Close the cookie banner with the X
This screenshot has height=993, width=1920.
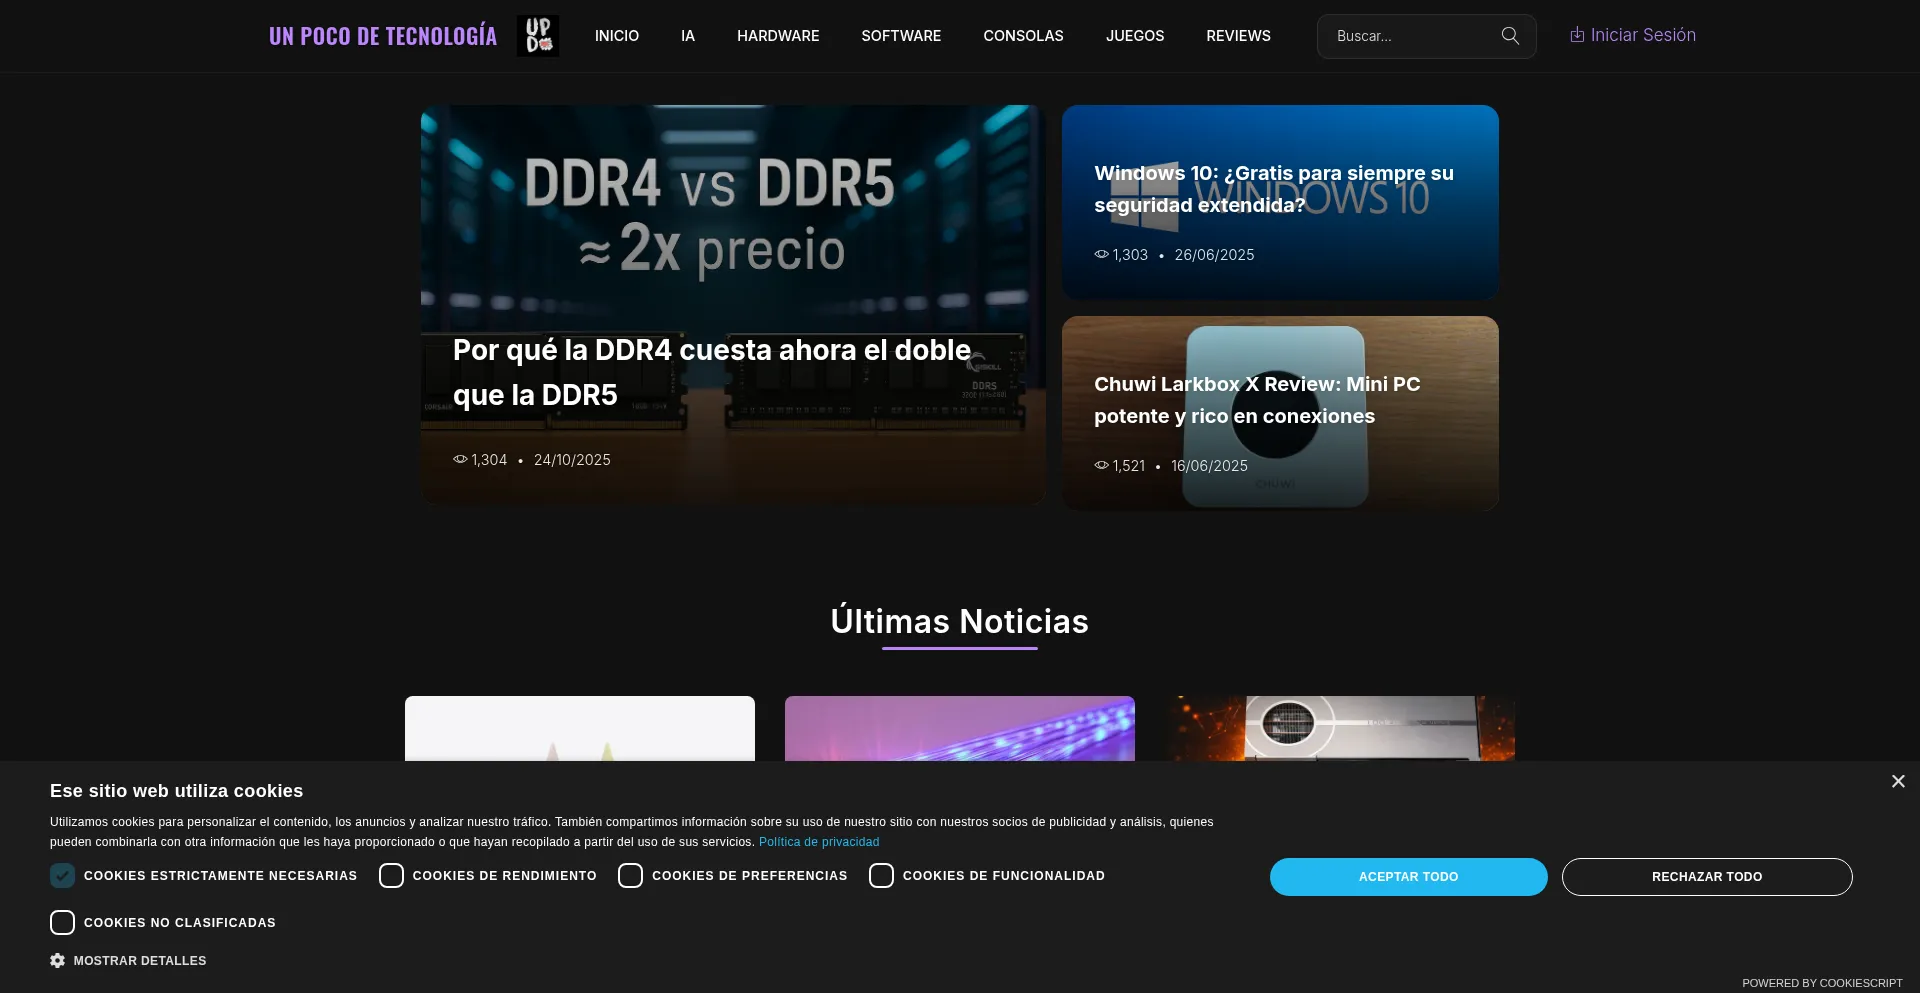tap(1898, 781)
